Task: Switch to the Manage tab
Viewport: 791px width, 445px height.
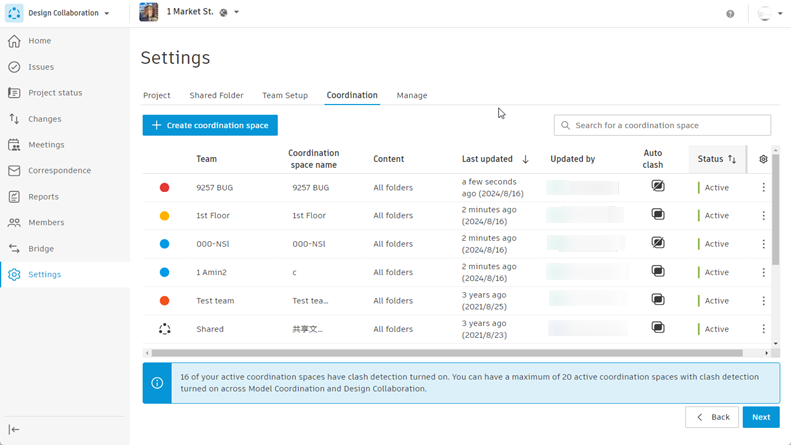Action: point(411,96)
